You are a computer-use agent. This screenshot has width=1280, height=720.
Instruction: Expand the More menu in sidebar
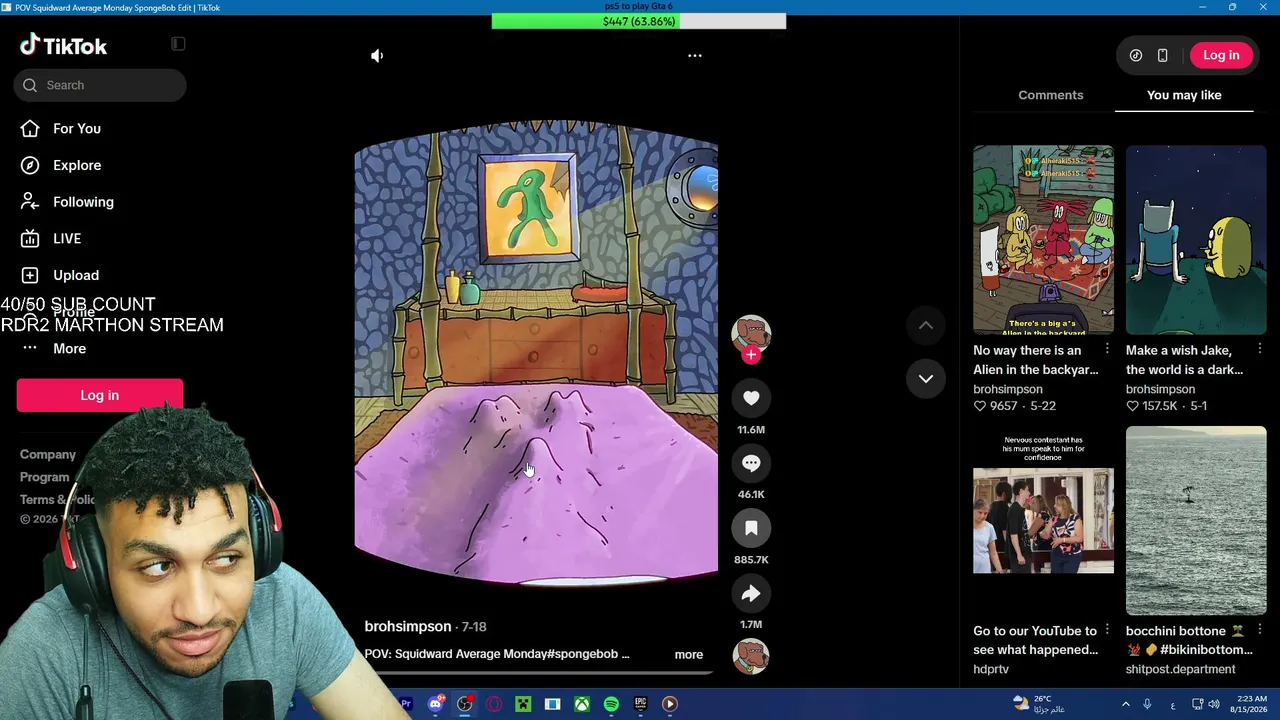pyautogui.click(x=69, y=348)
